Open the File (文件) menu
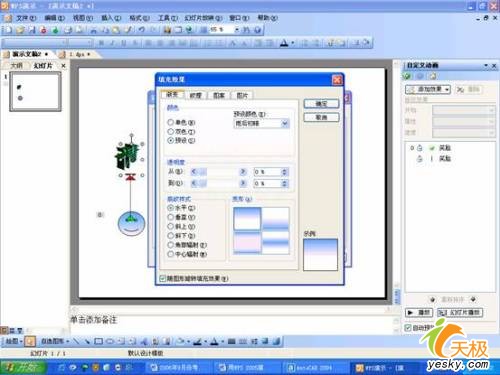The height and width of the screenshot is (375, 500). pos(26,18)
